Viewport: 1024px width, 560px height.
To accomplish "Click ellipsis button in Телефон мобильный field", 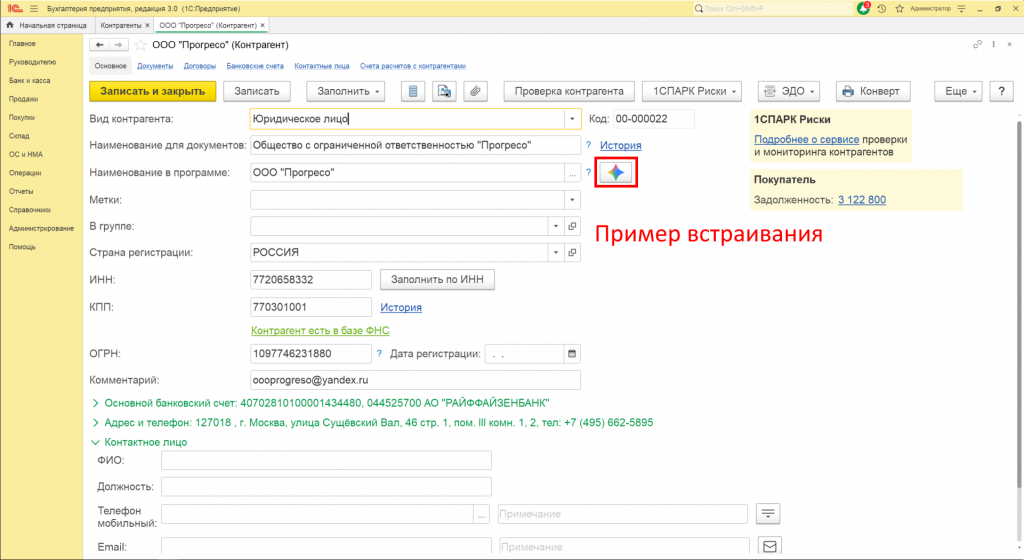I will 481,514.
